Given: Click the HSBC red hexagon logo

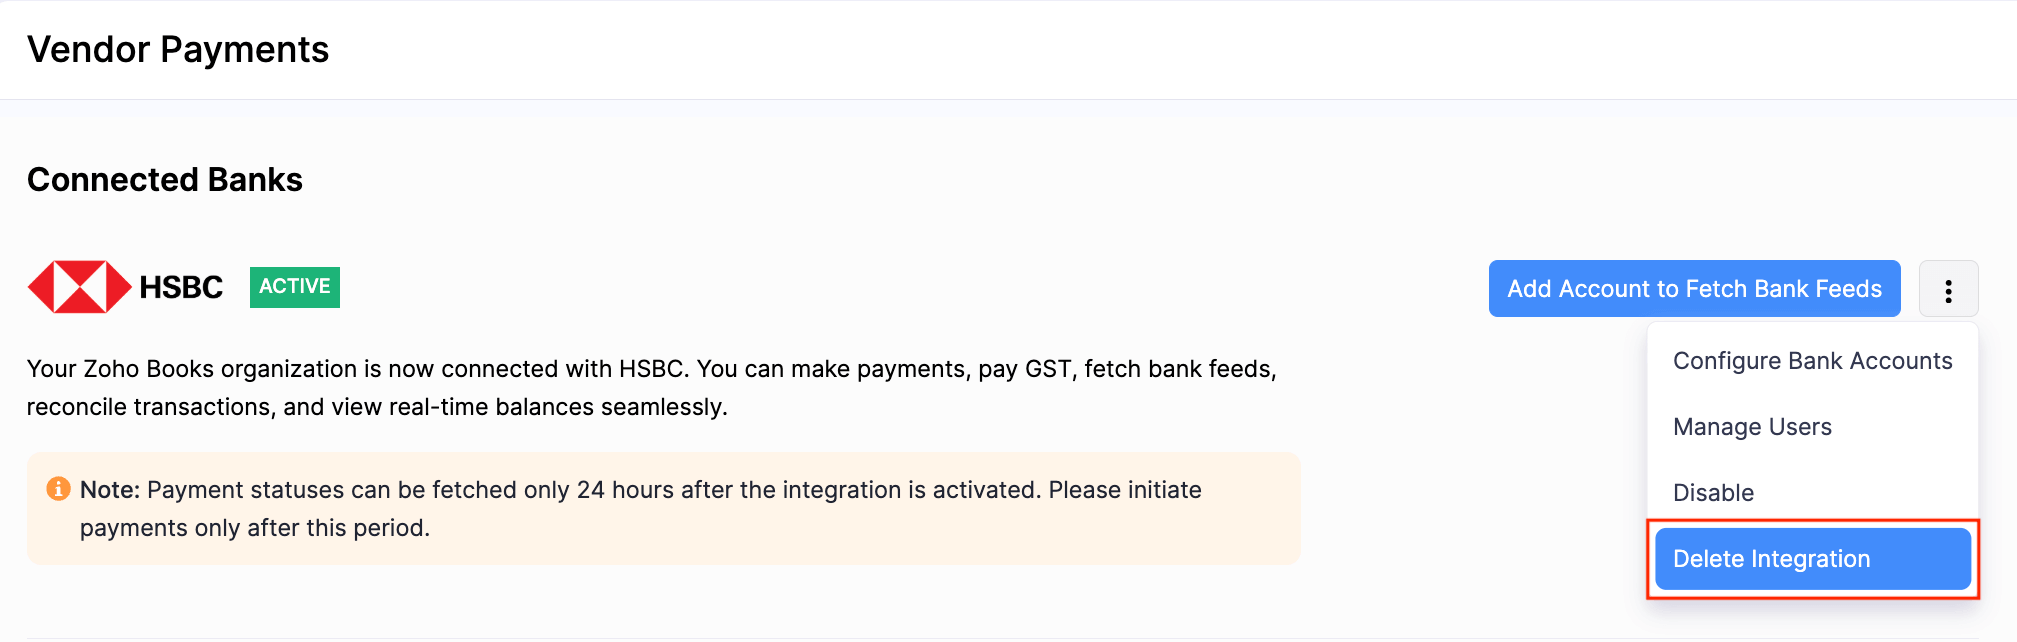Looking at the screenshot, I should pos(78,287).
